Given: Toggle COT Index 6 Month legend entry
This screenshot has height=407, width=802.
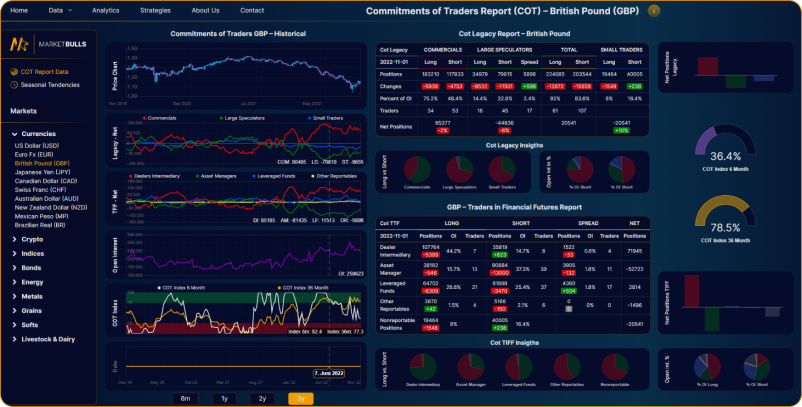Looking at the screenshot, I should pyautogui.click(x=182, y=288).
